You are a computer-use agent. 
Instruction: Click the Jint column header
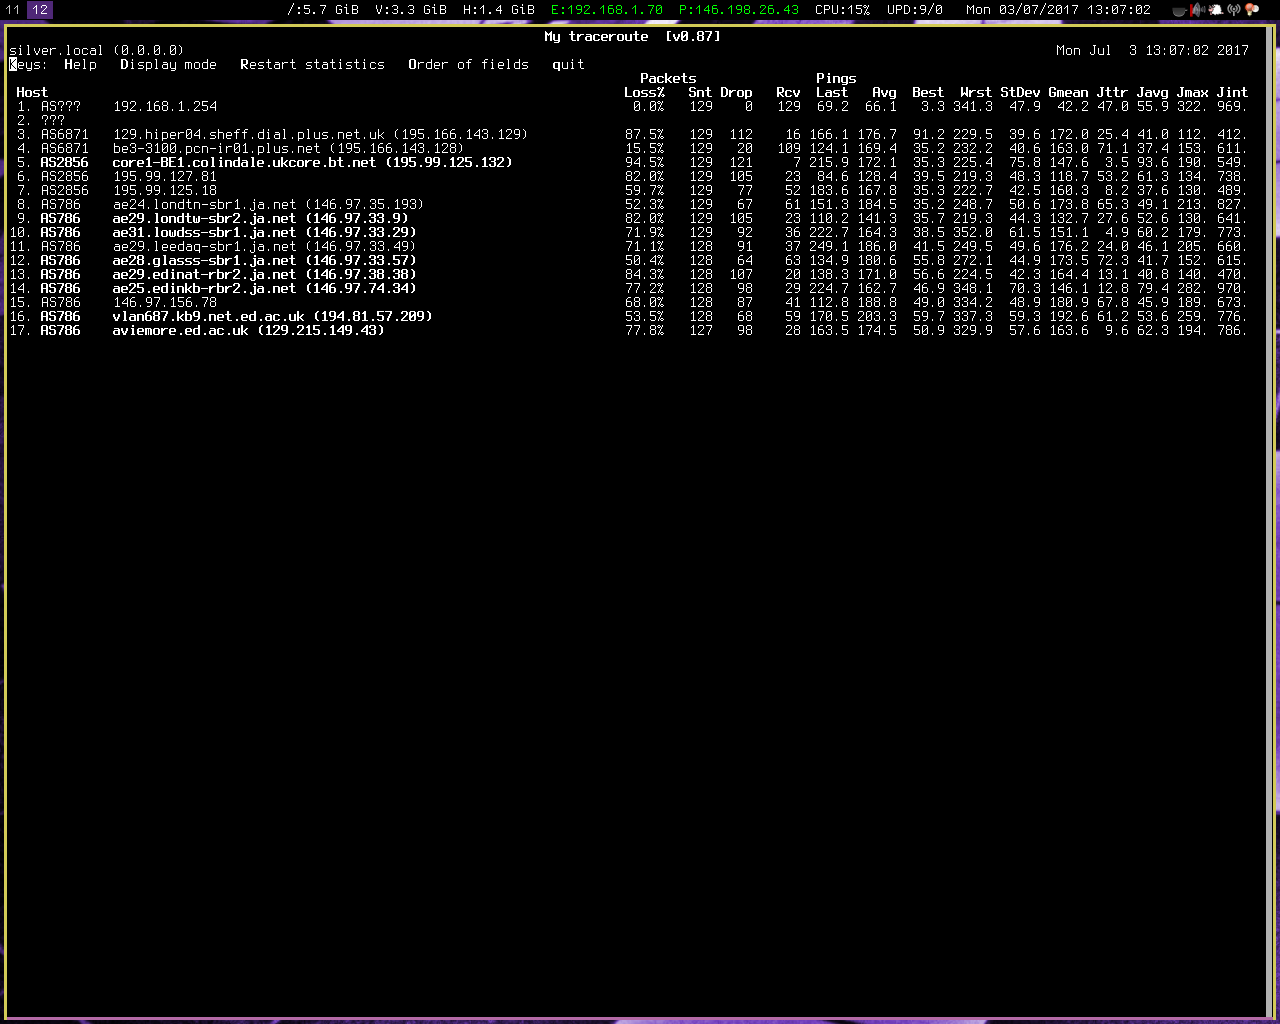(1232, 92)
